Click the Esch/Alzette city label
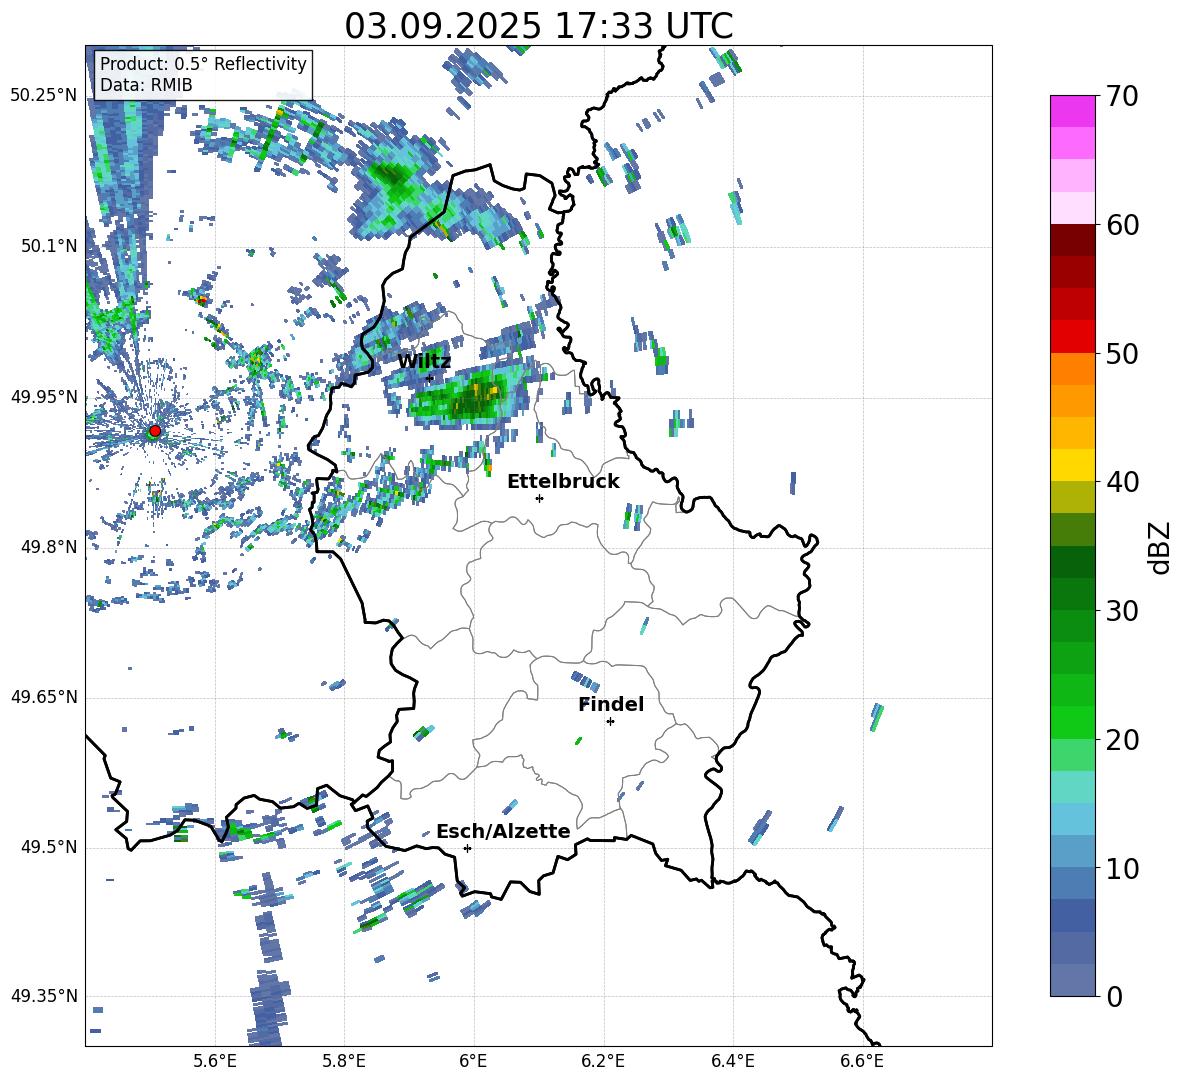Image resolution: width=1184 pixels, height=1081 pixels. pos(503,831)
